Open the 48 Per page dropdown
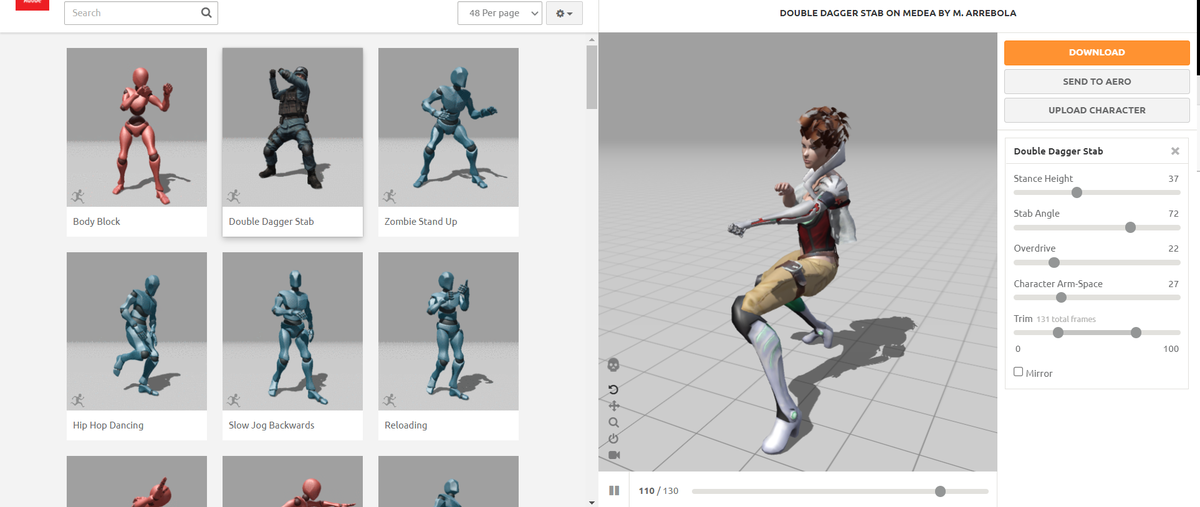Screen dimensions: 1200x507 (500, 13)
